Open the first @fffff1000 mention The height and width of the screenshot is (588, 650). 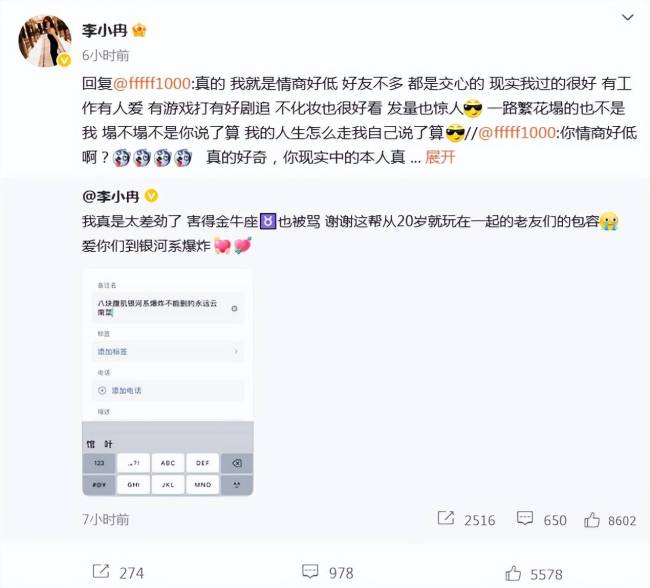coord(152,84)
